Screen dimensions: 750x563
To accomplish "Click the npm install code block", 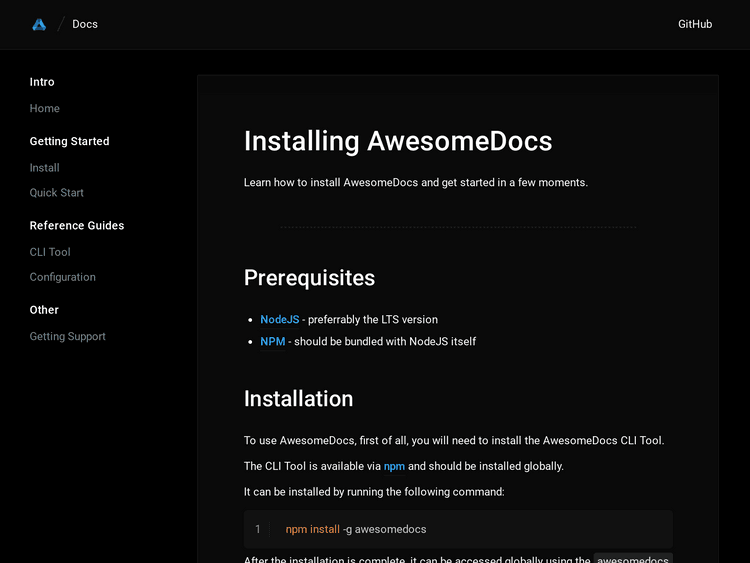I will pyautogui.click(x=458, y=529).
